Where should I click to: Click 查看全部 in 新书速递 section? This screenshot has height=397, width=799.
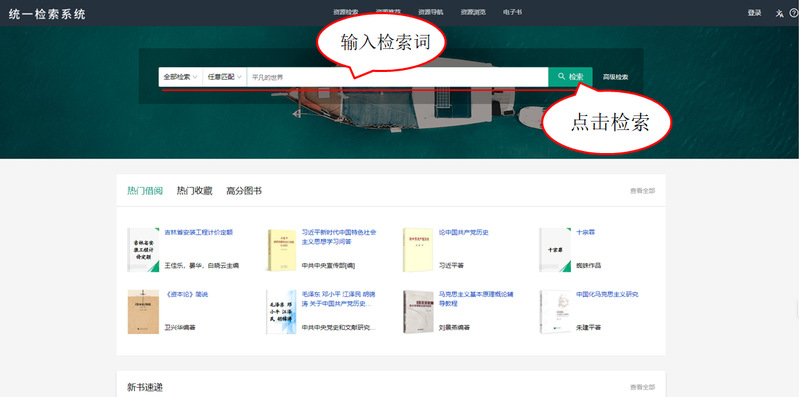(x=643, y=387)
